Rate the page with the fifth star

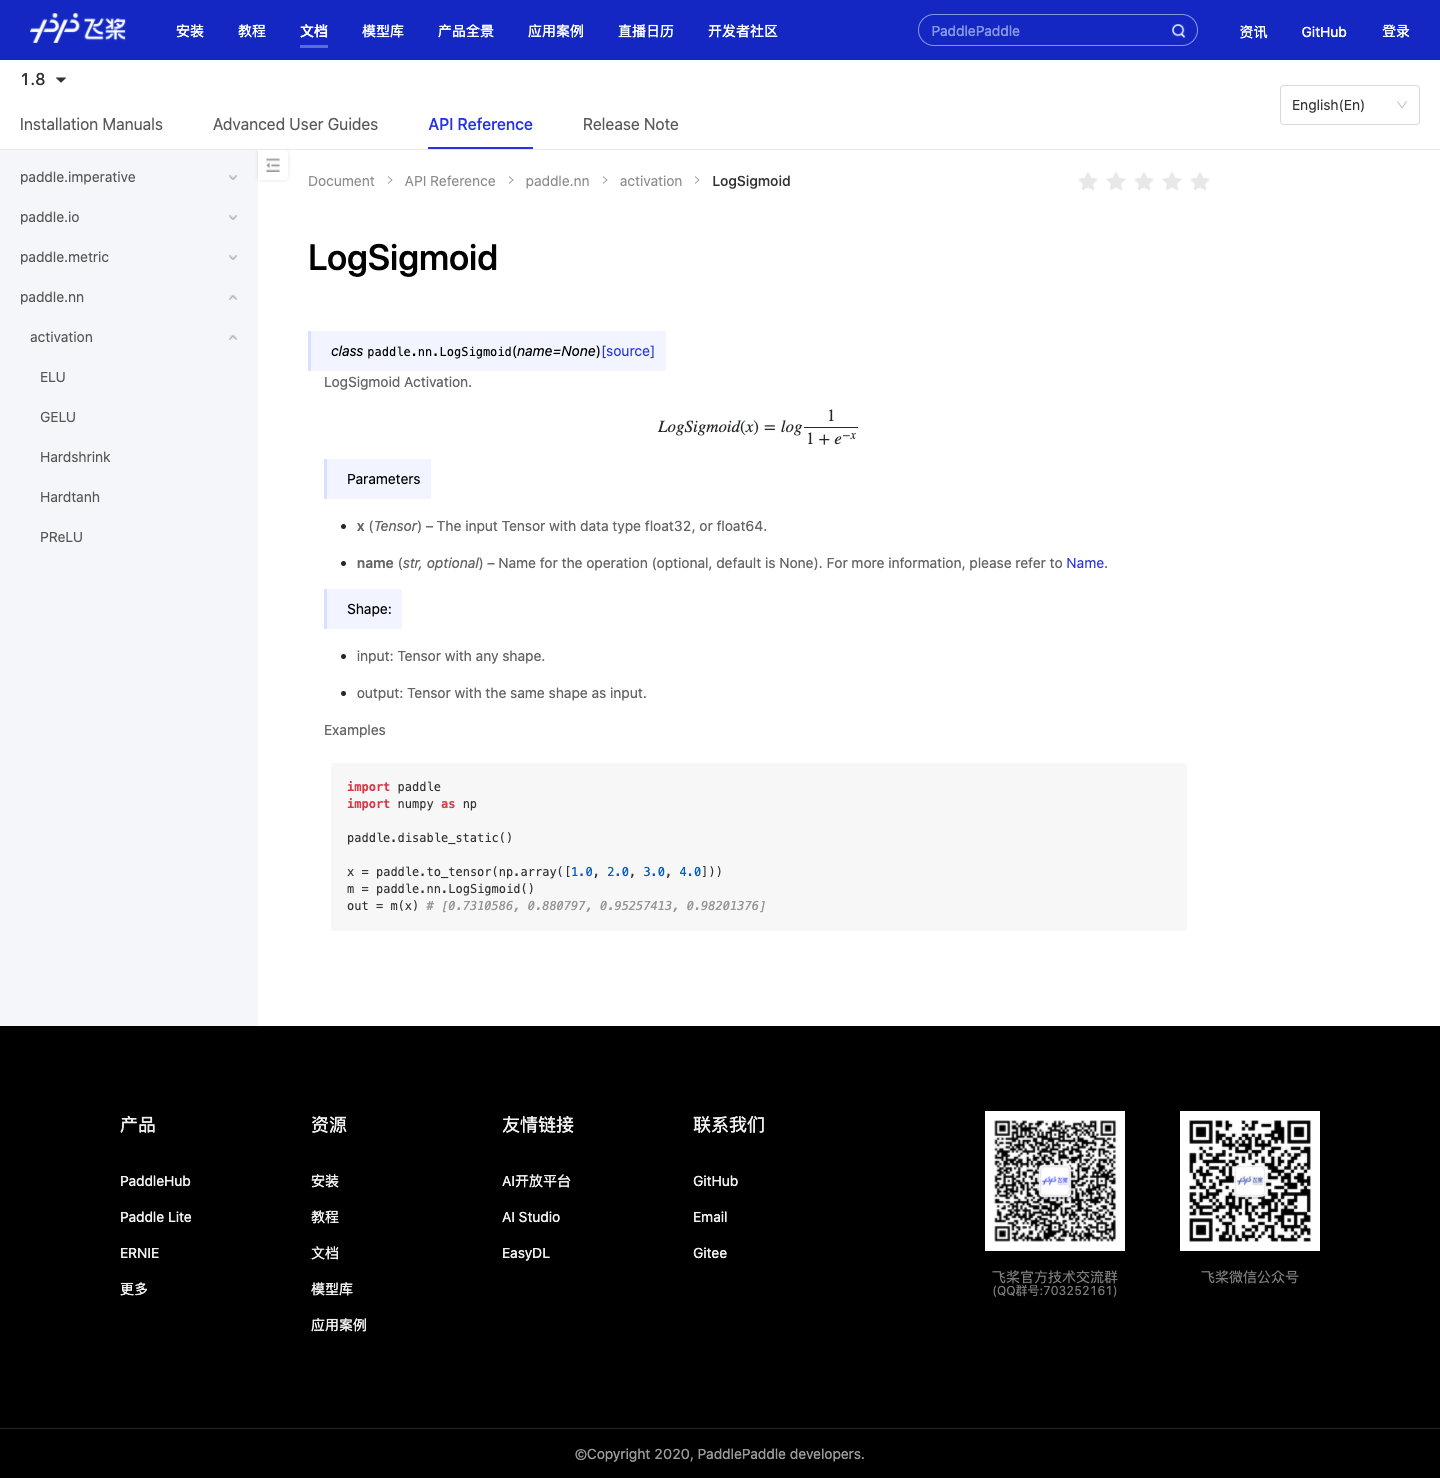[1200, 181]
